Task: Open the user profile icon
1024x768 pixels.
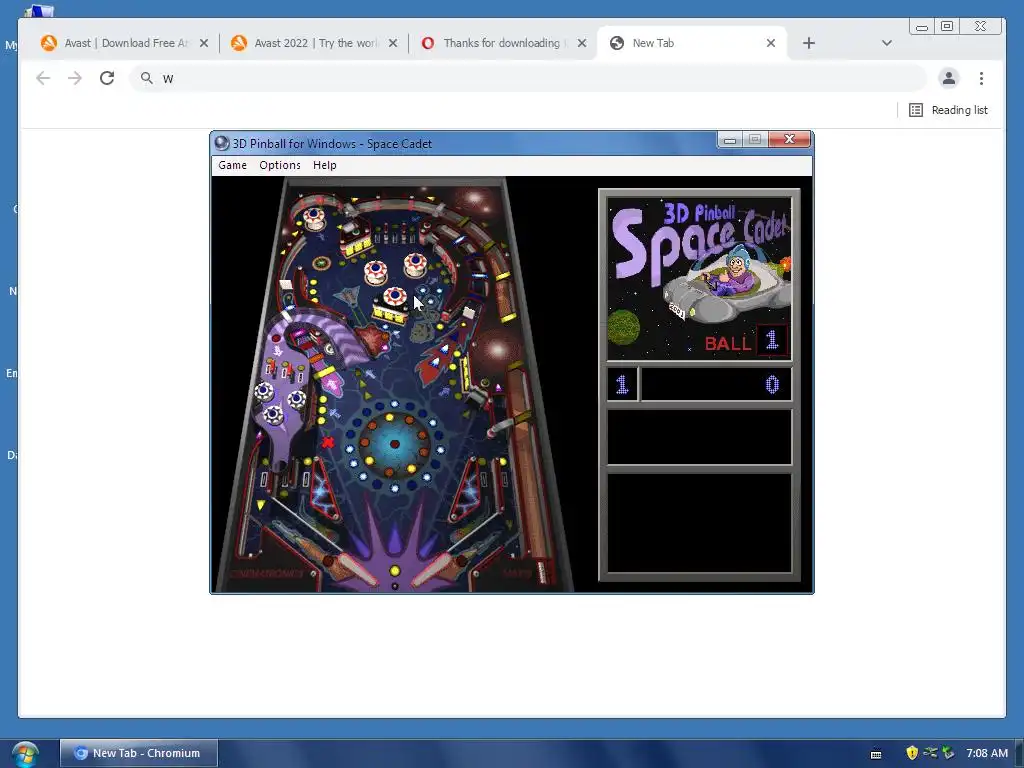Action: [x=949, y=78]
